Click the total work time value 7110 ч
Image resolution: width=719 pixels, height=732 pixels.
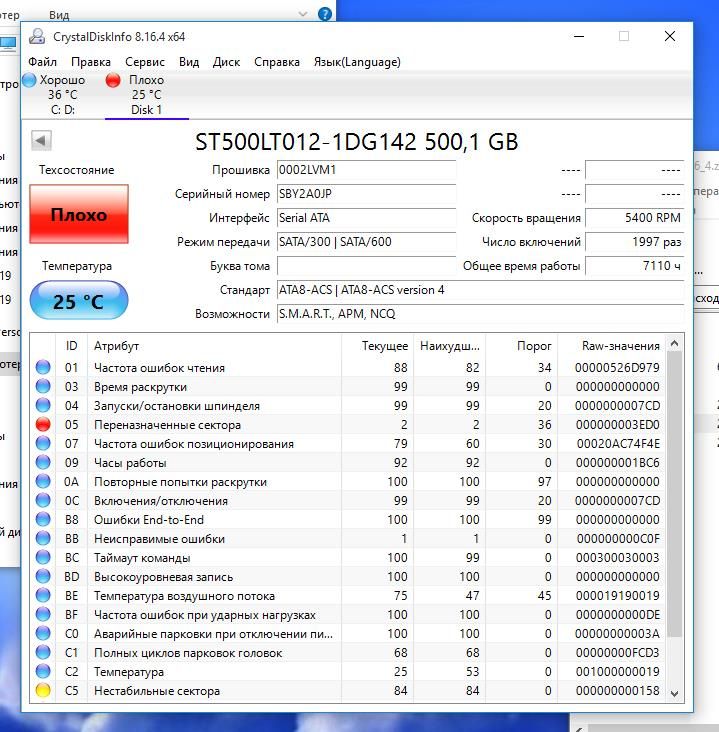tap(634, 266)
